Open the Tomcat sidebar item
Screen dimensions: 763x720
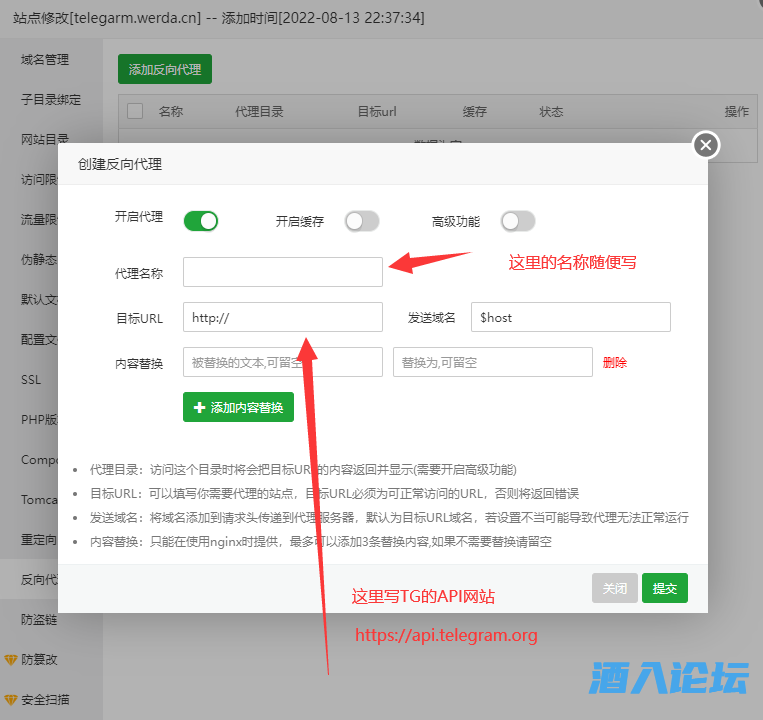point(39,500)
